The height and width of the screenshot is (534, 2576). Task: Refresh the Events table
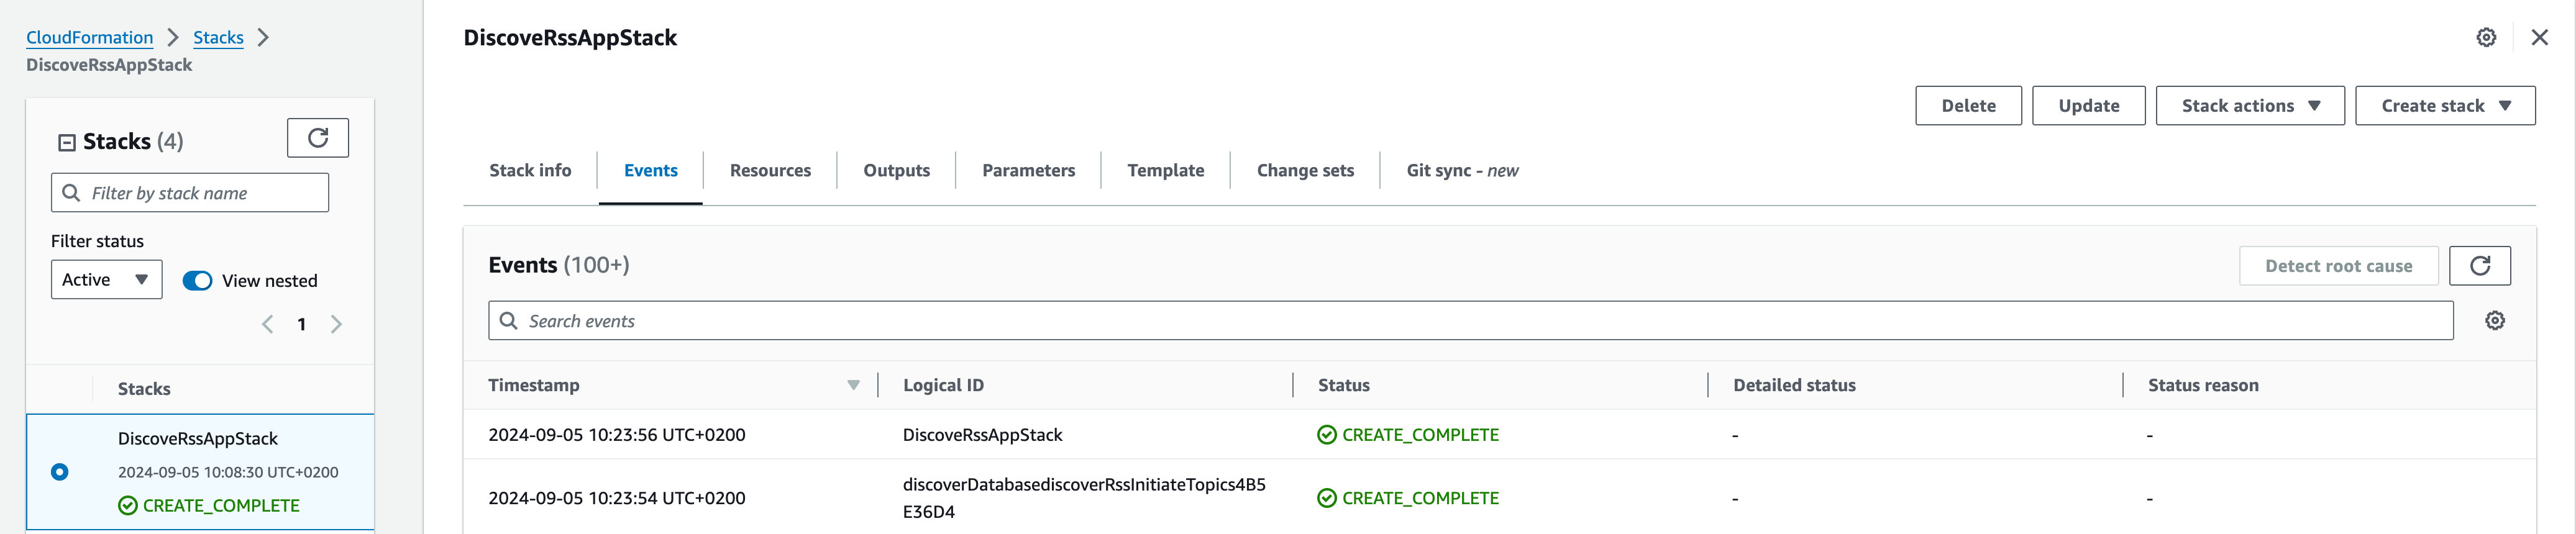[x=2479, y=266]
